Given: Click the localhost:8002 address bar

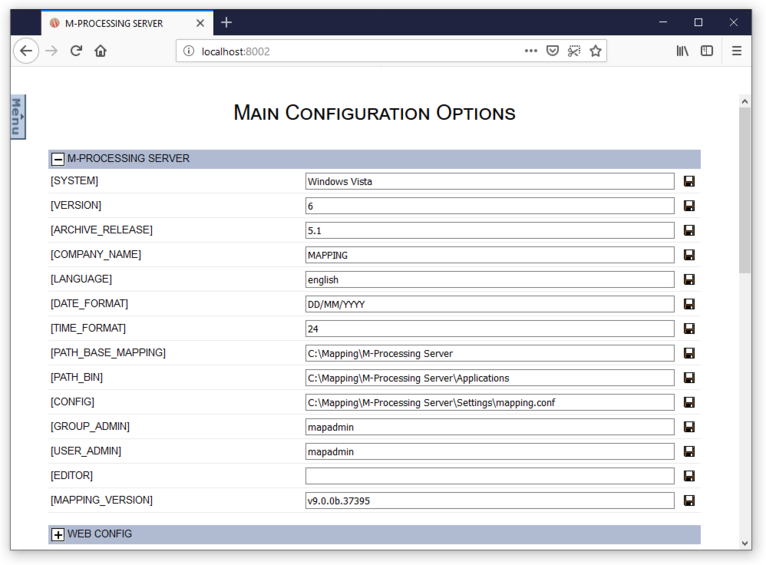Looking at the screenshot, I should (350, 51).
